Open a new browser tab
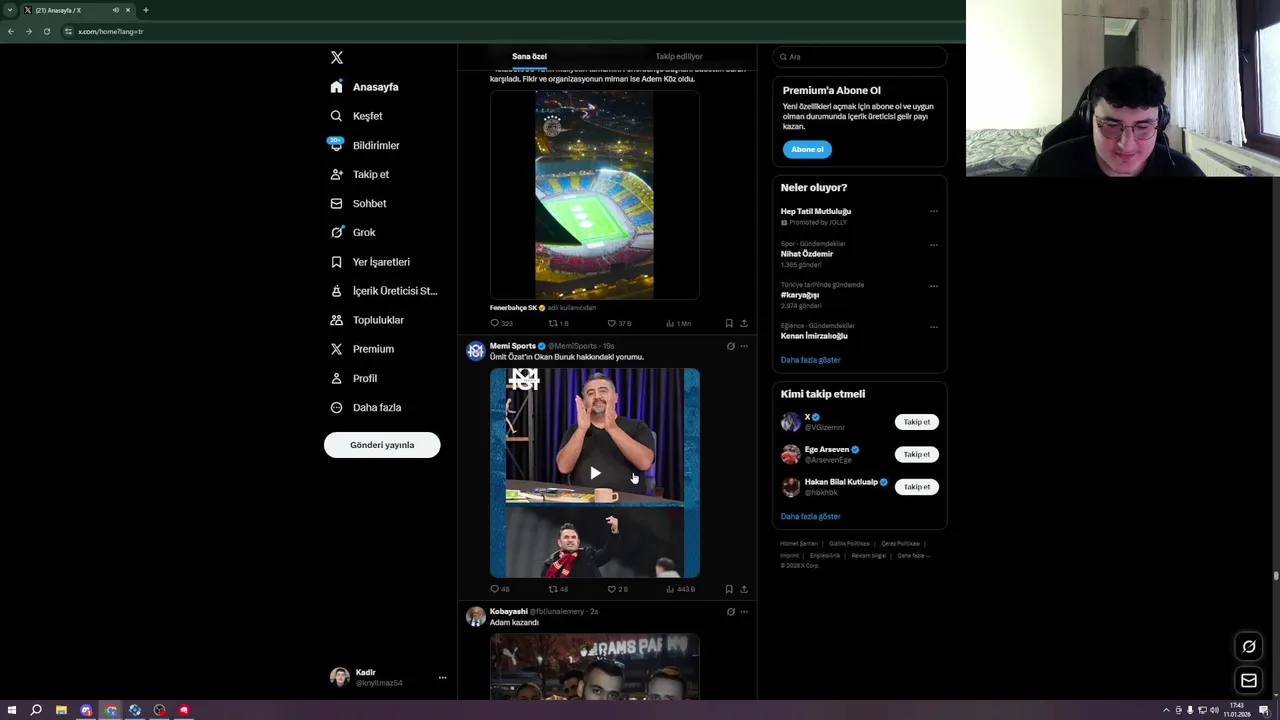This screenshot has width=1280, height=720. point(145,10)
